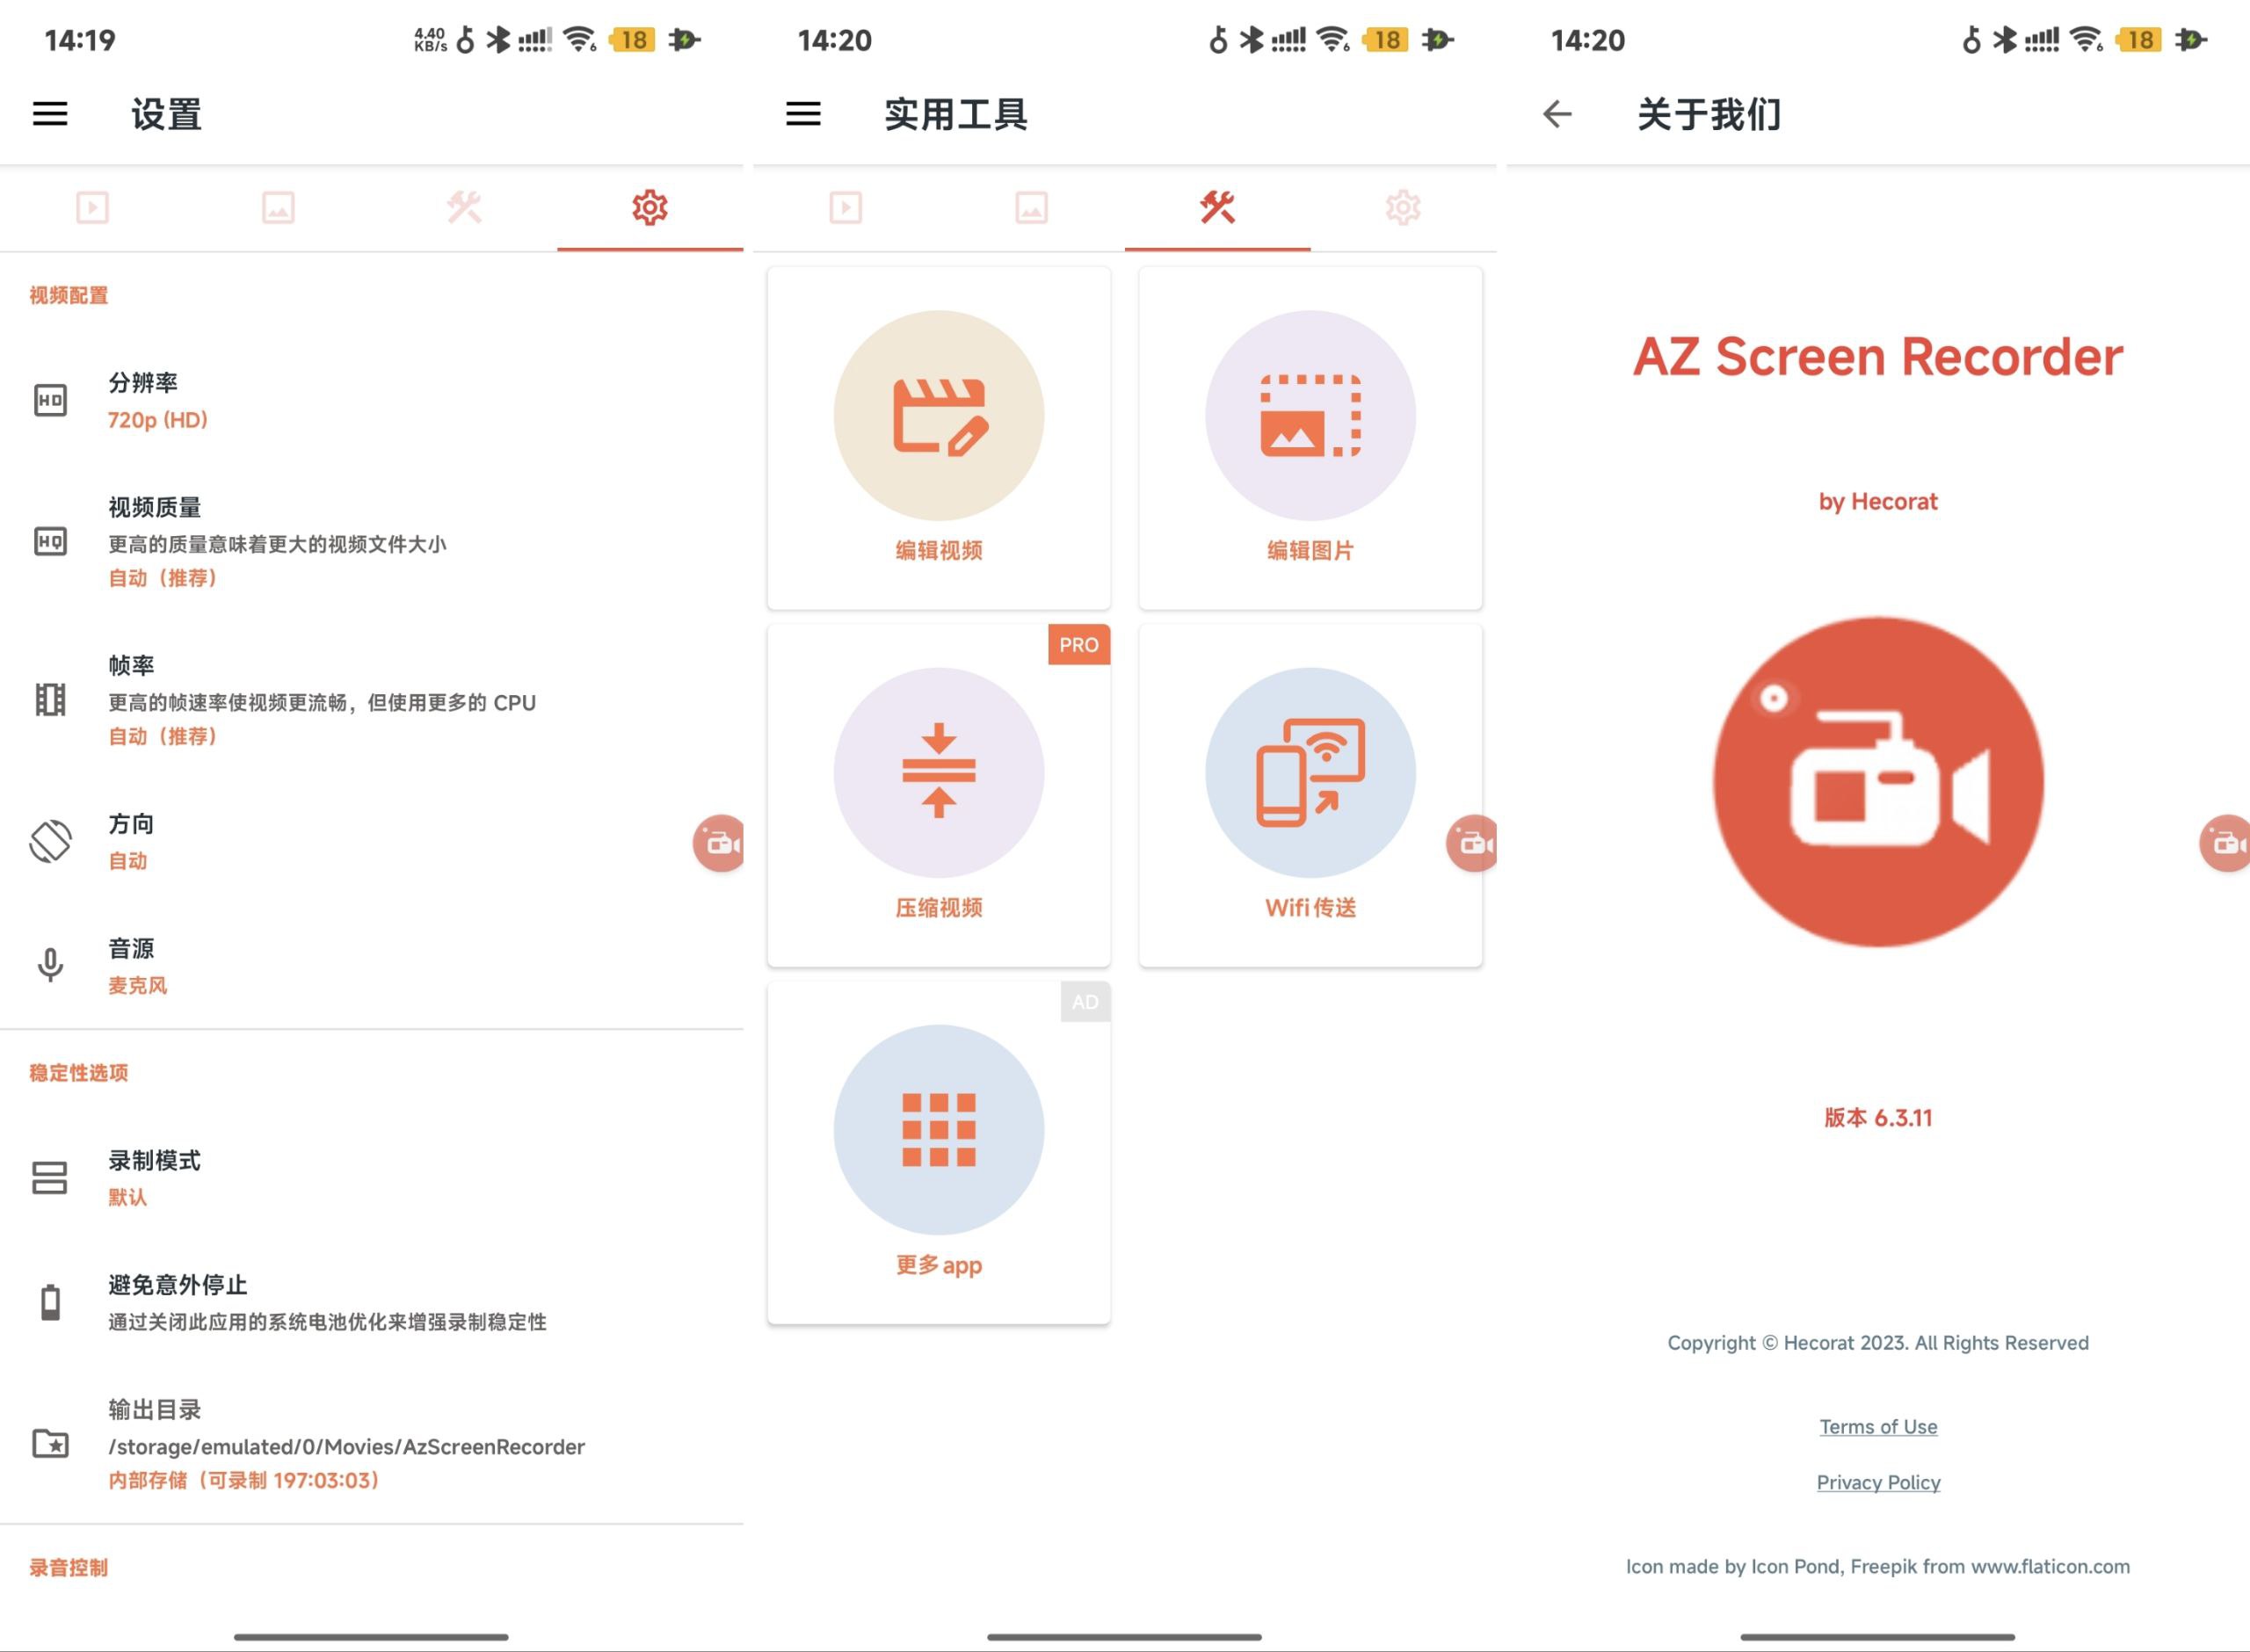Switch to video playback tab in 设置
2250x1652 pixels.
point(91,207)
